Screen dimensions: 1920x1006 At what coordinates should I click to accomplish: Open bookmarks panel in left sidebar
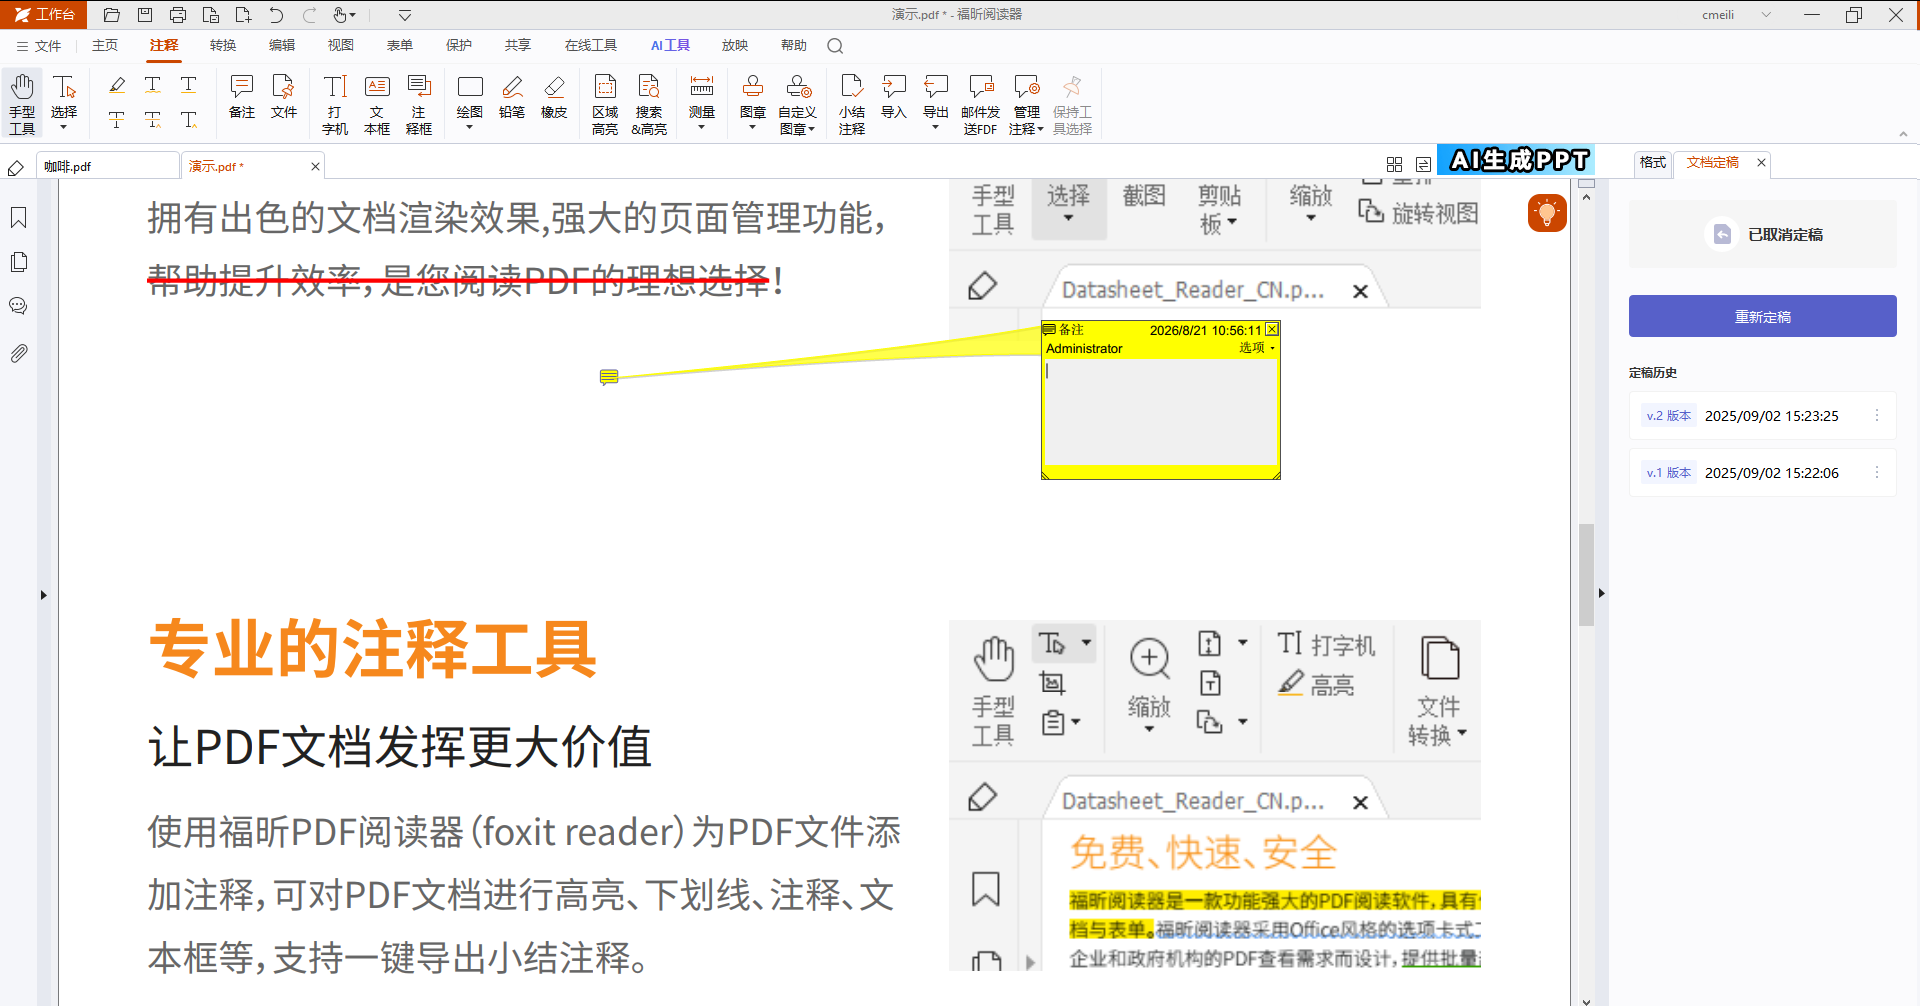tap(18, 218)
